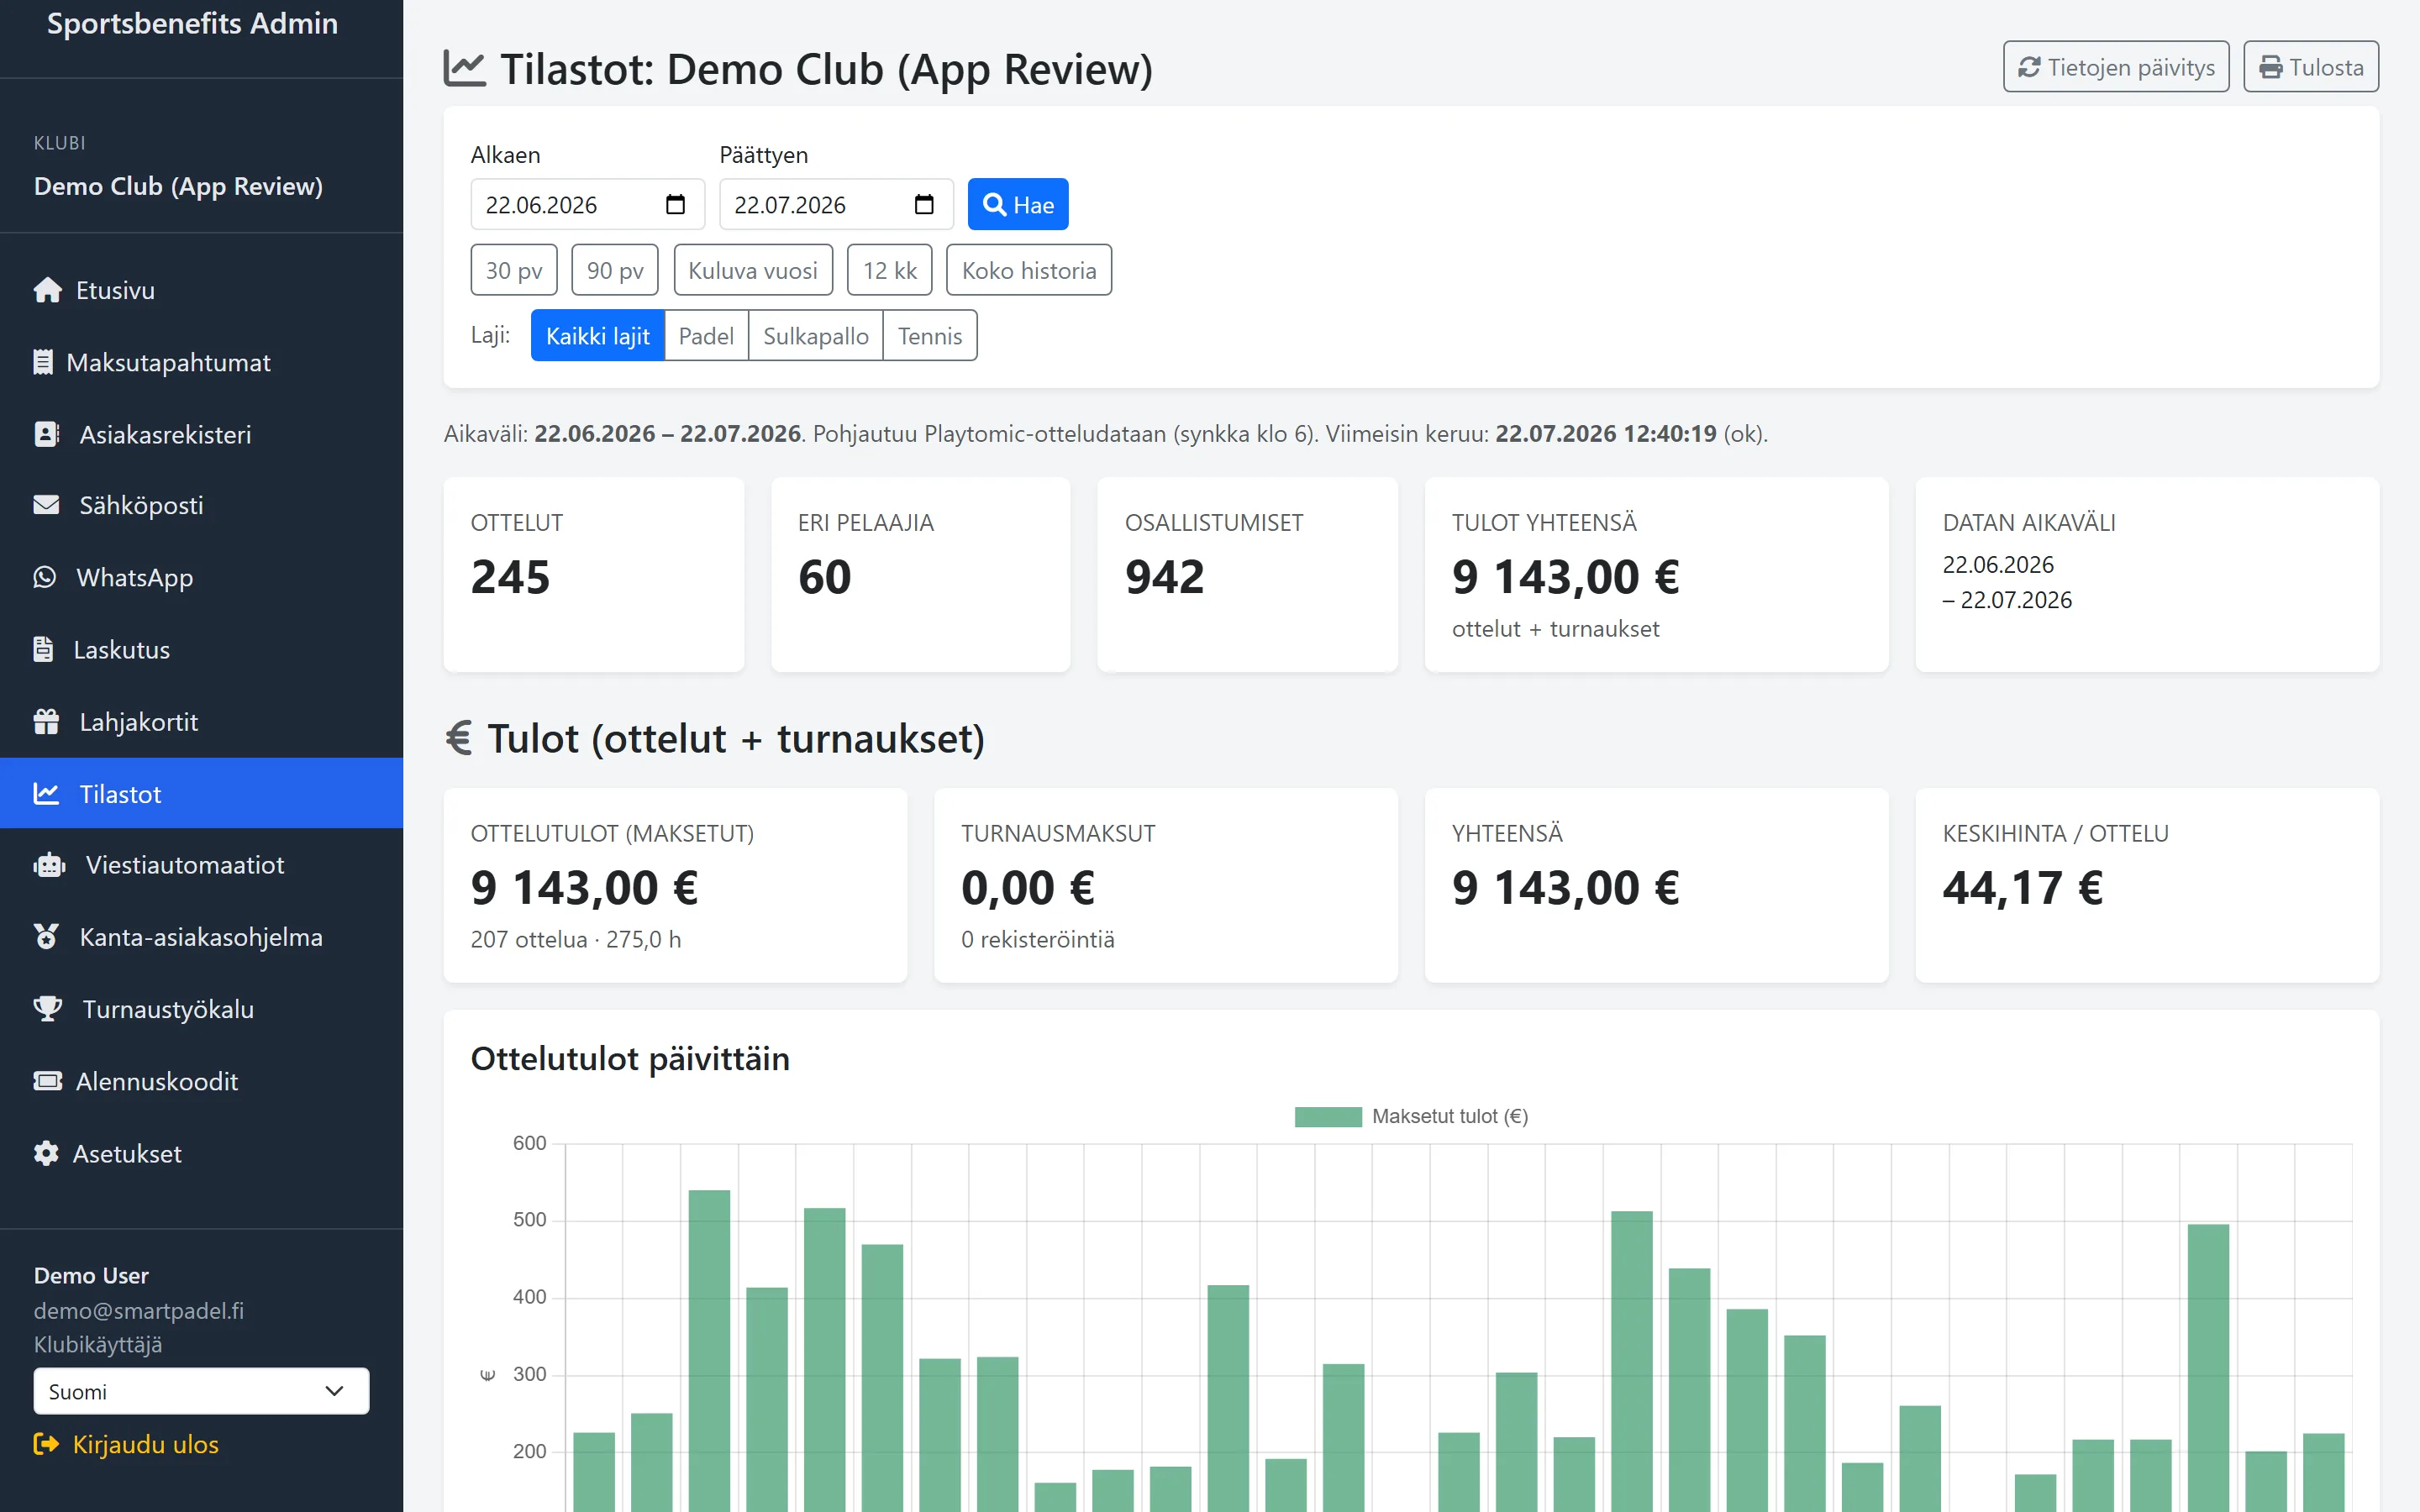Click the OTTELUT 245 stat card
This screenshot has height=1512, width=2420.
594,574
